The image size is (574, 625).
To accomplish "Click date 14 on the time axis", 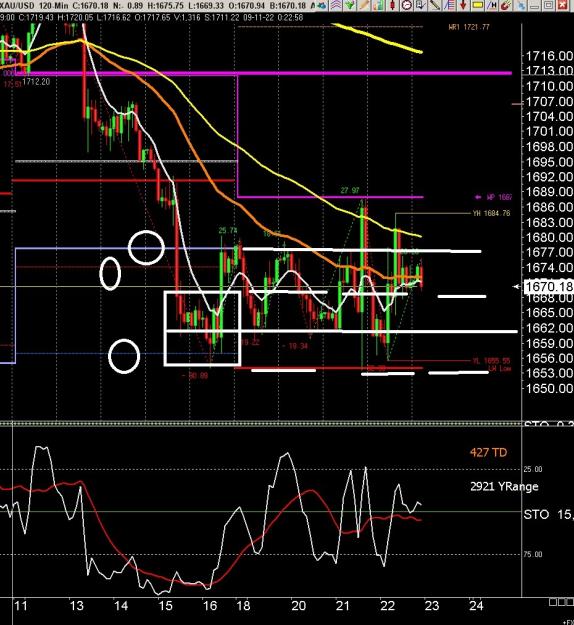I will click(x=121, y=606).
